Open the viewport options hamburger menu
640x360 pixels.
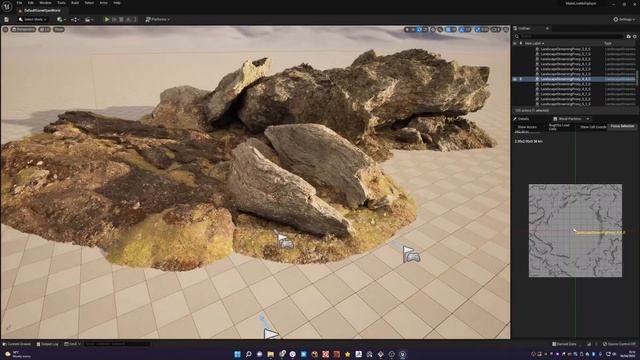(x=5, y=29)
